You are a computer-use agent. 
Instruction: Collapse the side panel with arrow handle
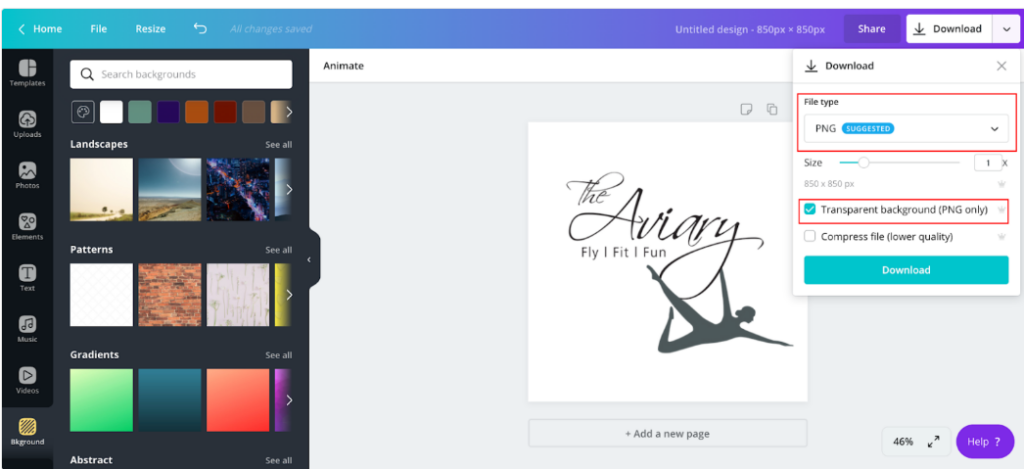click(310, 259)
